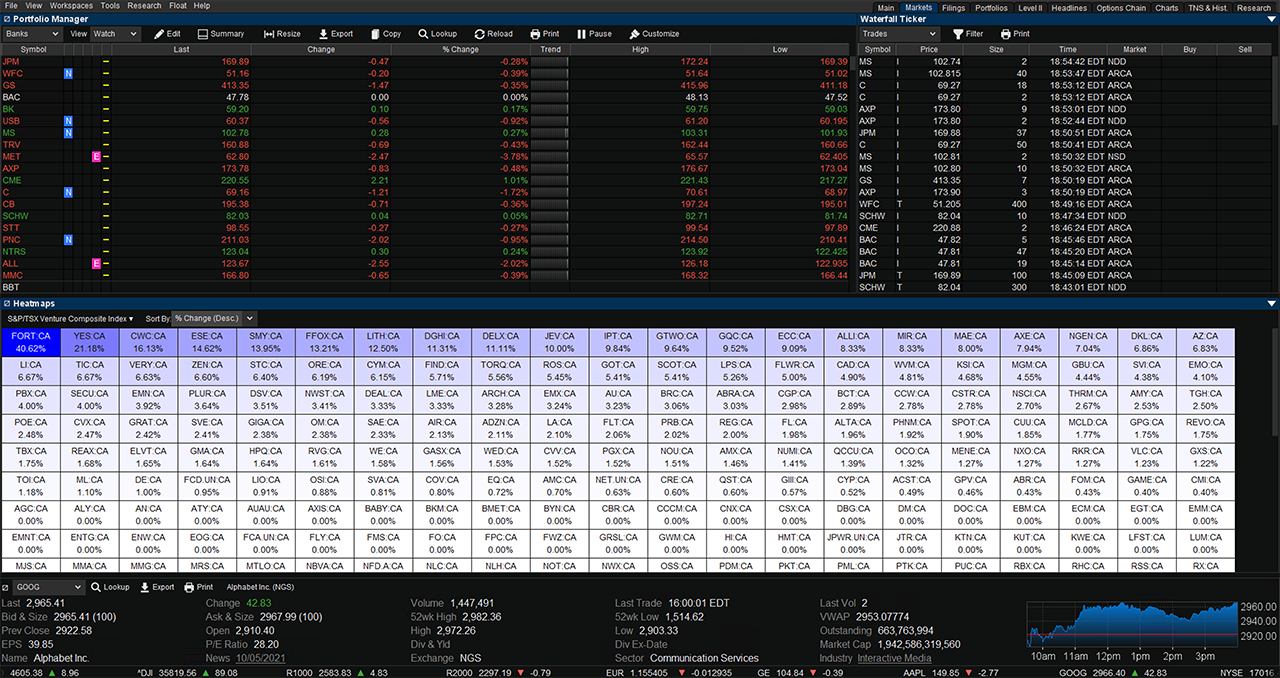Open the Float menu
This screenshot has height=678, width=1280.
[177, 6]
